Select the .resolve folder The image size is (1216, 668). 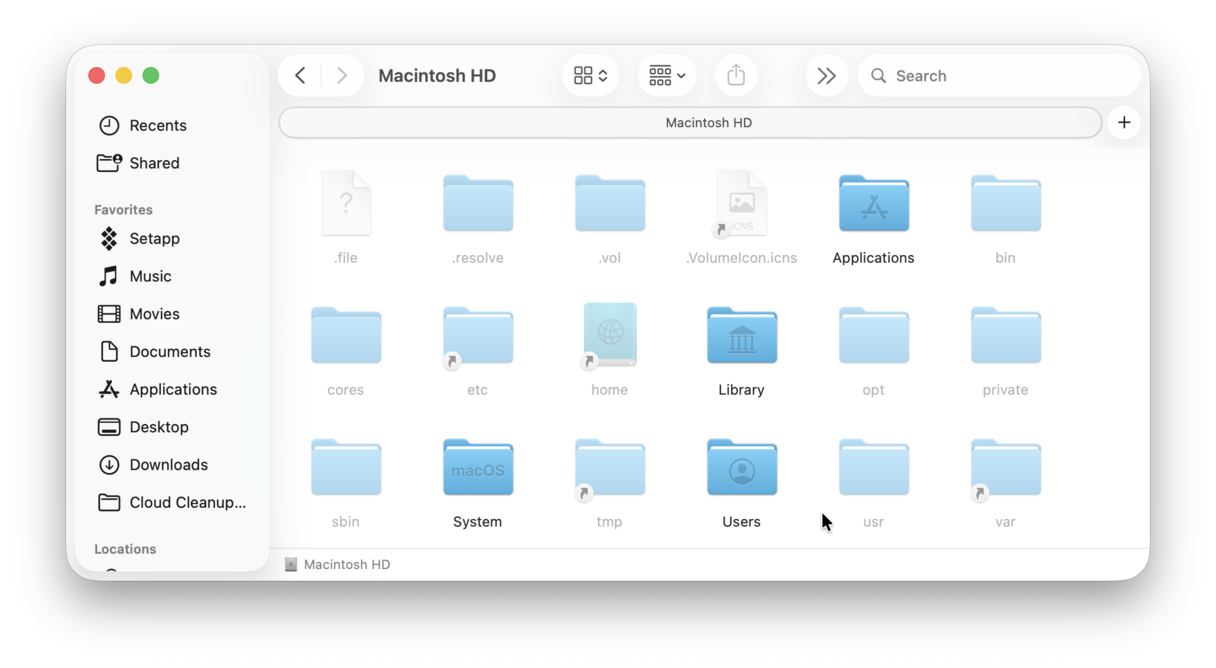click(478, 204)
